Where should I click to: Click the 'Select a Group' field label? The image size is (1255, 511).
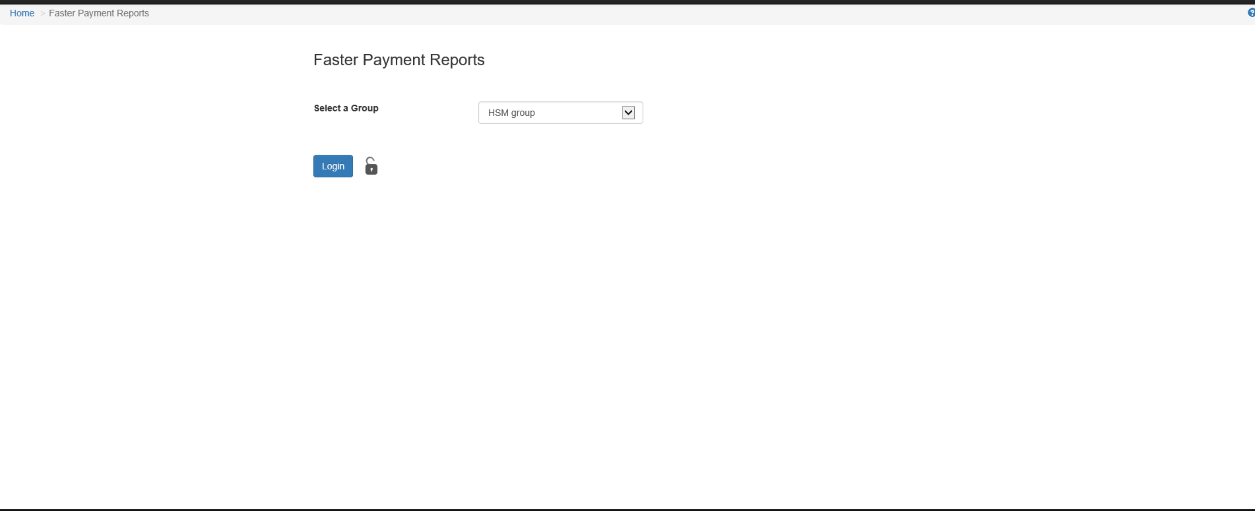tap(346, 108)
